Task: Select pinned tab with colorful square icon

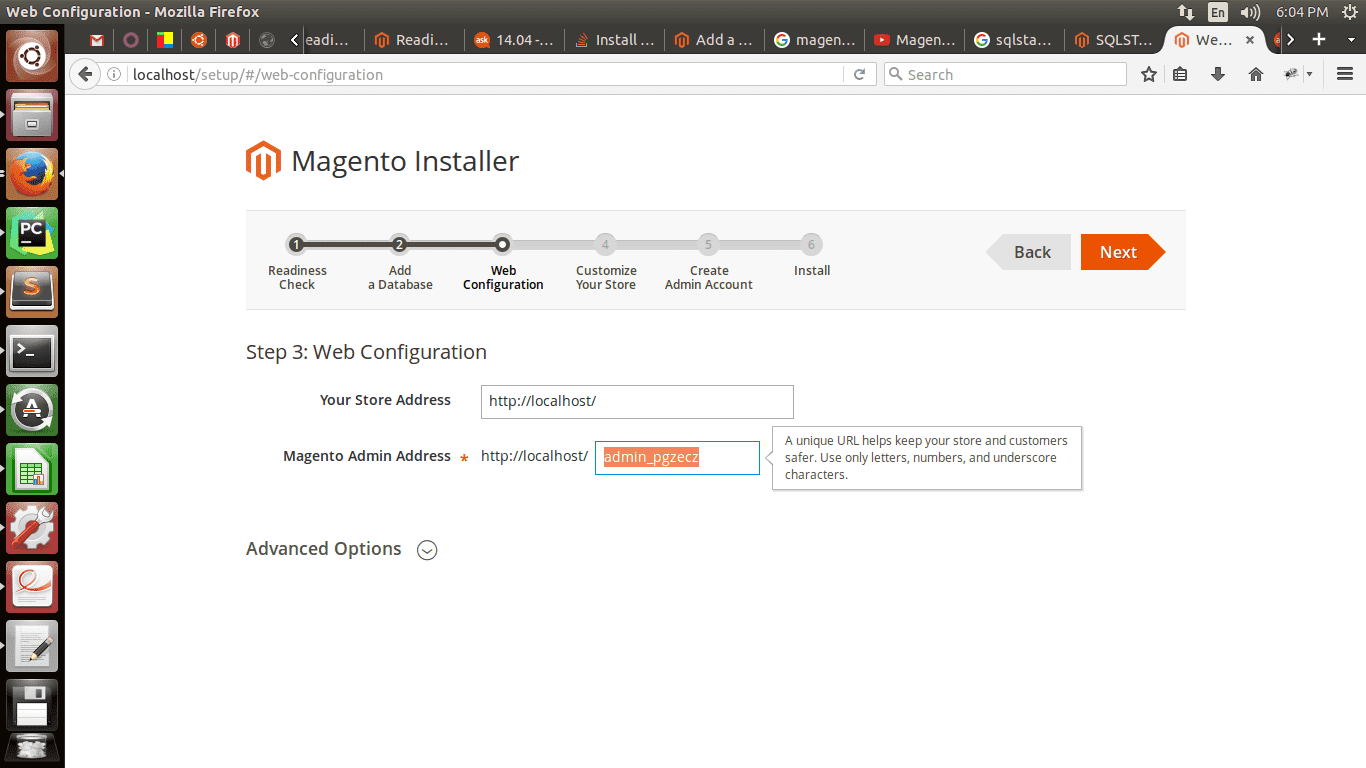Action: (165, 40)
